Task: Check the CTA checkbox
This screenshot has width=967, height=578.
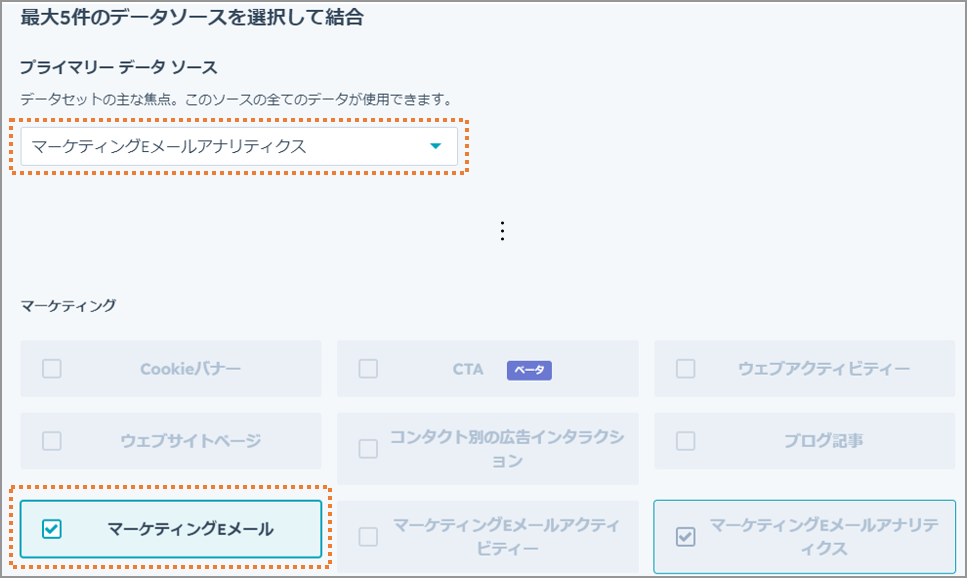Action: [x=368, y=369]
